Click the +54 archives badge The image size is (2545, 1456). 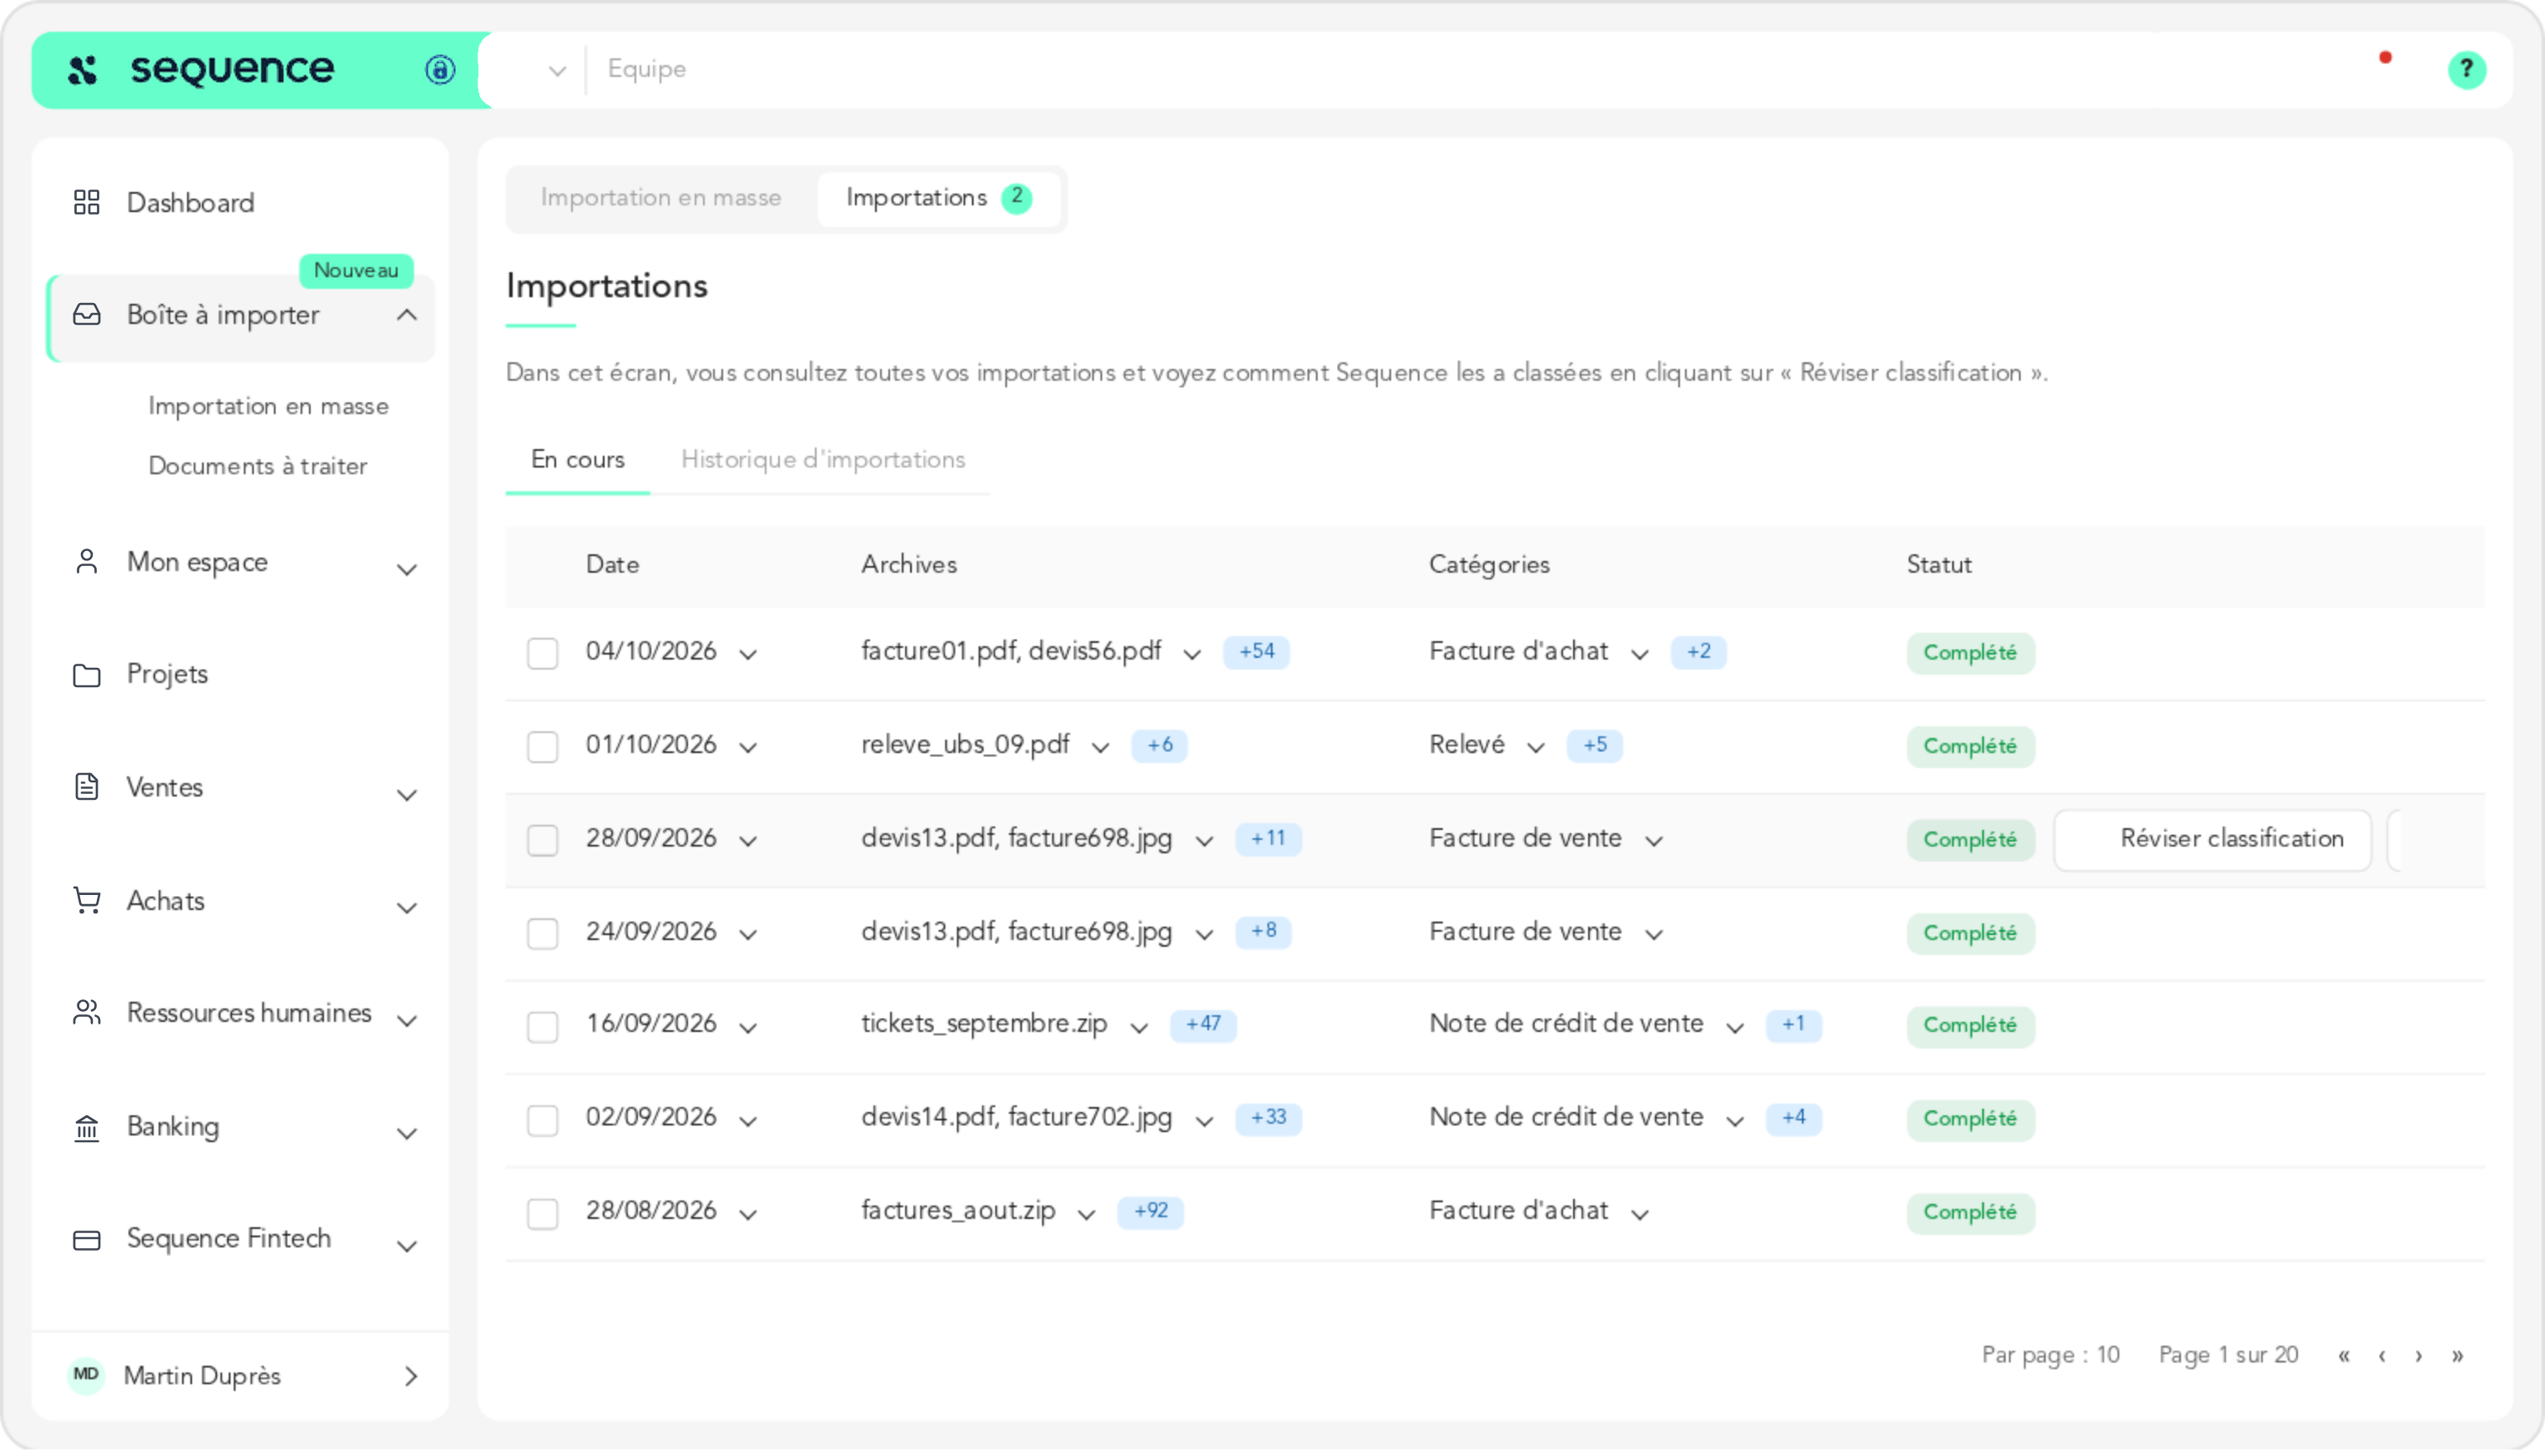(x=1256, y=652)
